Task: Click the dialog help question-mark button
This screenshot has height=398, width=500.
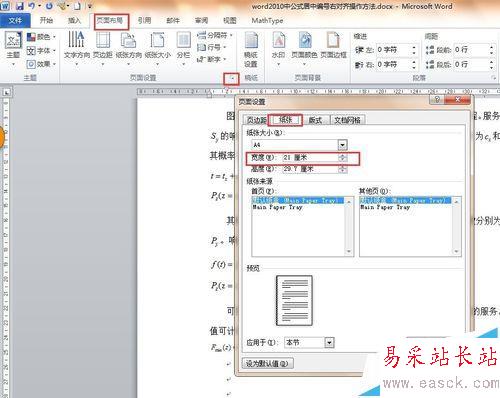Action: (x=437, y=99)
